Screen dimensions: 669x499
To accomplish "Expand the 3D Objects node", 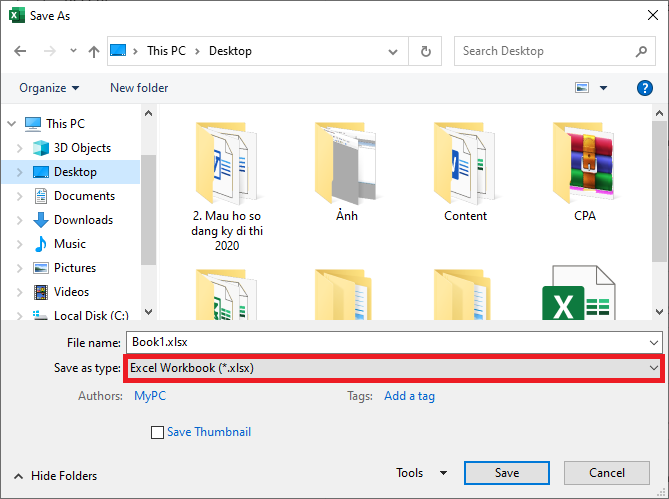I will (x=19, y=148).
